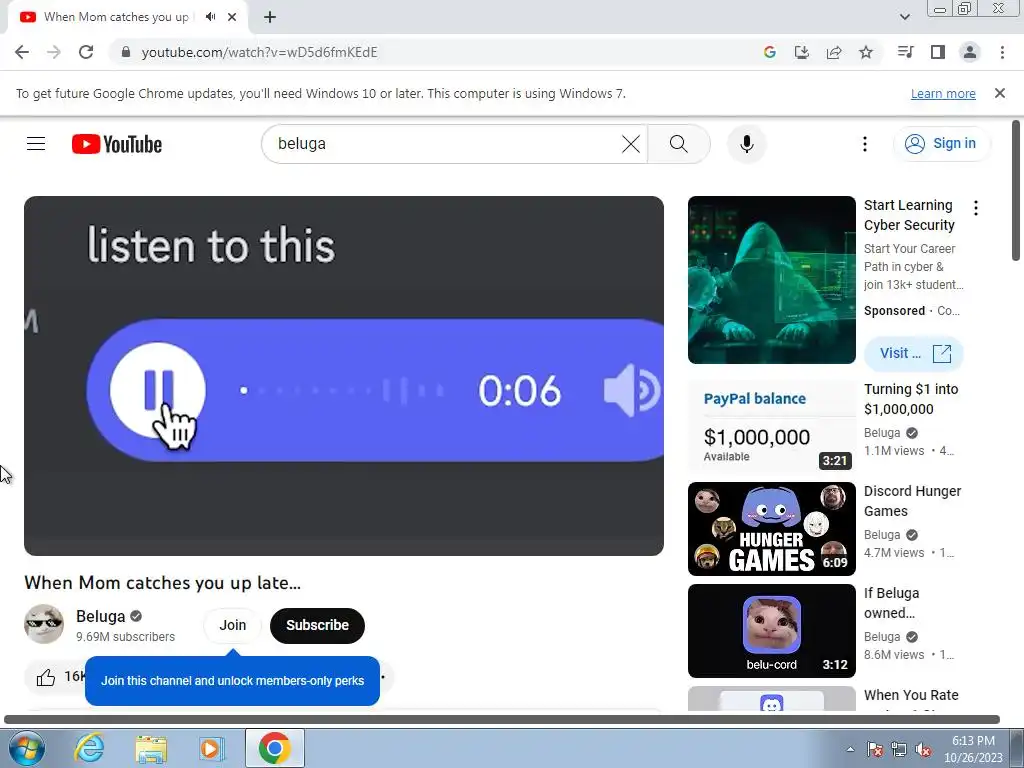
Task: Mute the tab using the speaker icon
Action: tap(210, 17)
